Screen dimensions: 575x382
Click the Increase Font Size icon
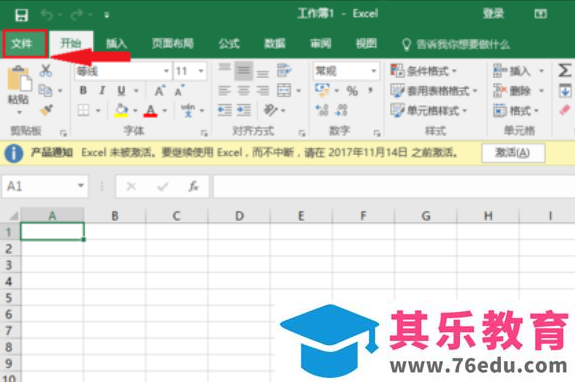coord(160,91)
